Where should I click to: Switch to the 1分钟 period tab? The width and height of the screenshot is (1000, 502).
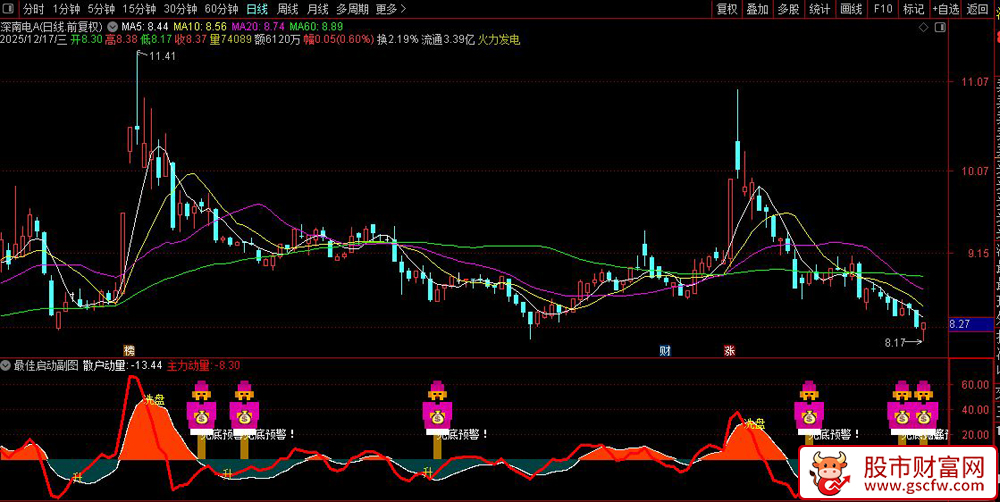66,9
